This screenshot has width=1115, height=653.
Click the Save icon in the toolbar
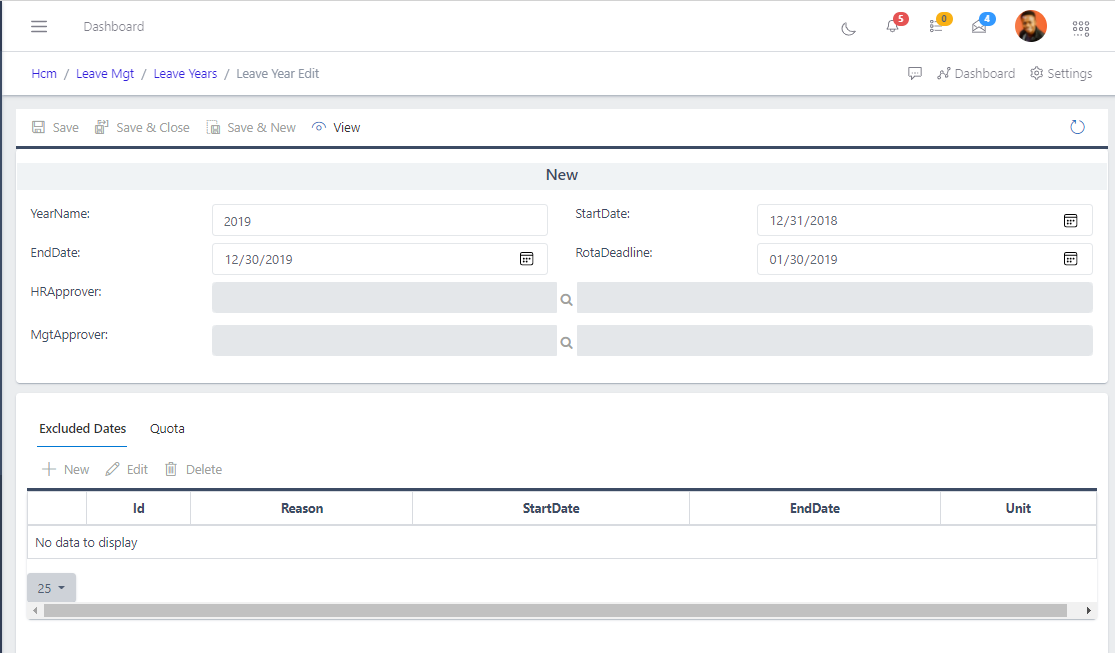(x=38, y=127)
